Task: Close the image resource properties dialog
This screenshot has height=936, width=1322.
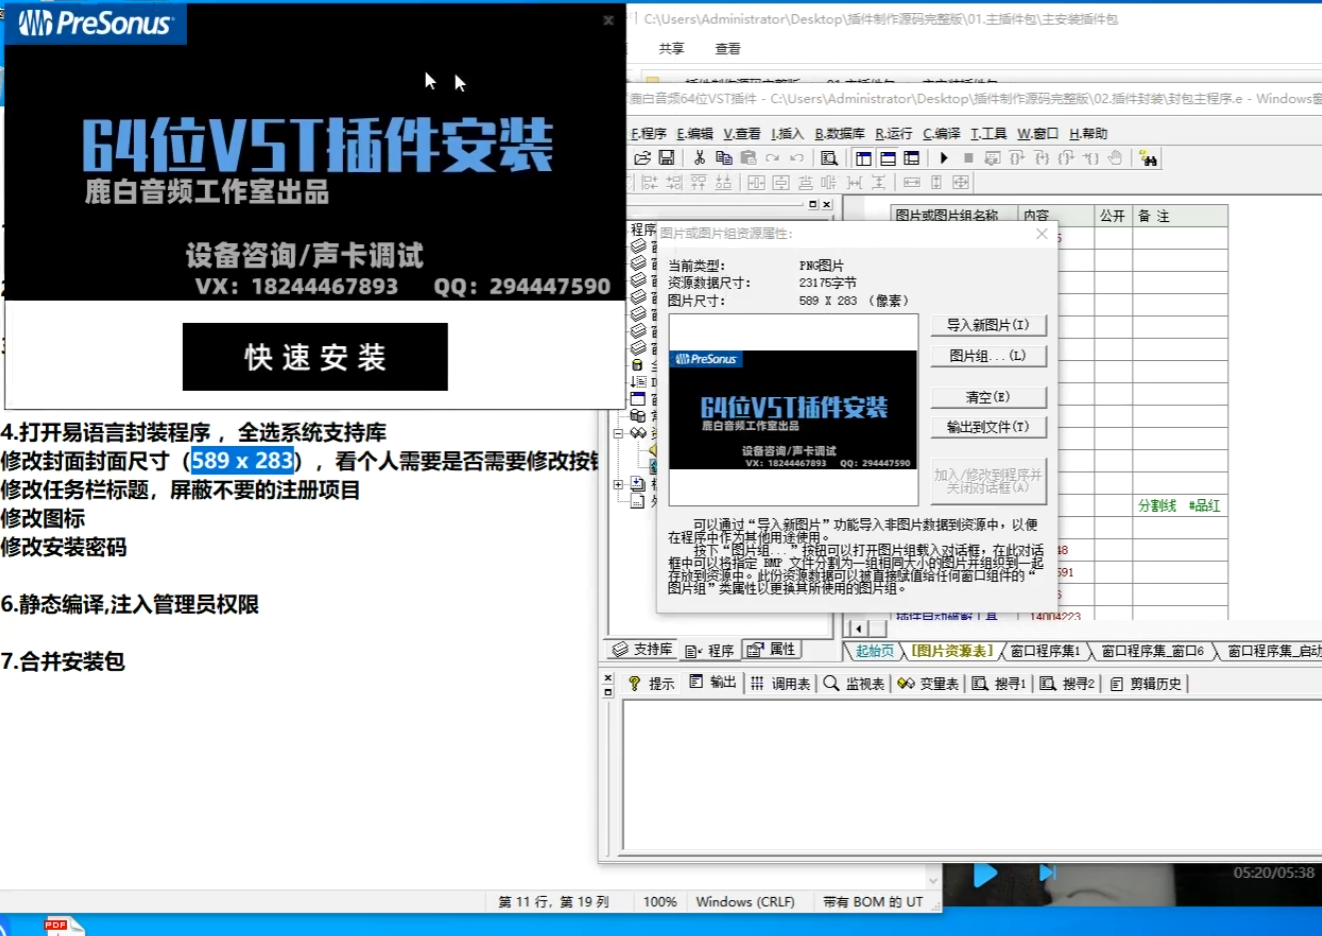Action: pos(1042,233)
